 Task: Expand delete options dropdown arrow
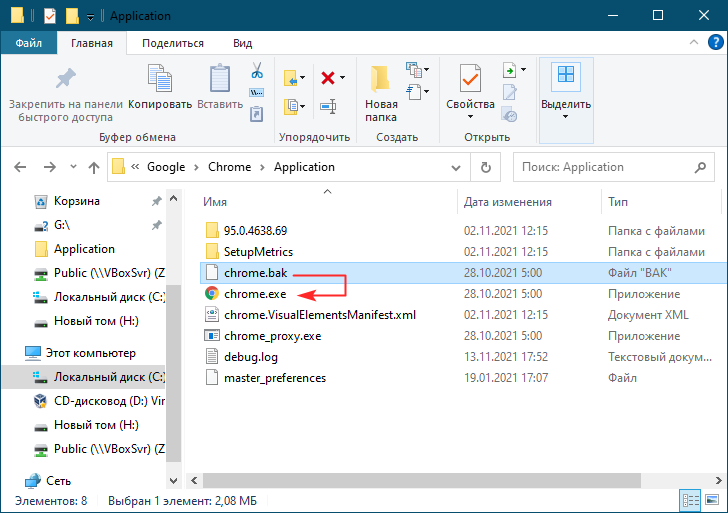342,78
